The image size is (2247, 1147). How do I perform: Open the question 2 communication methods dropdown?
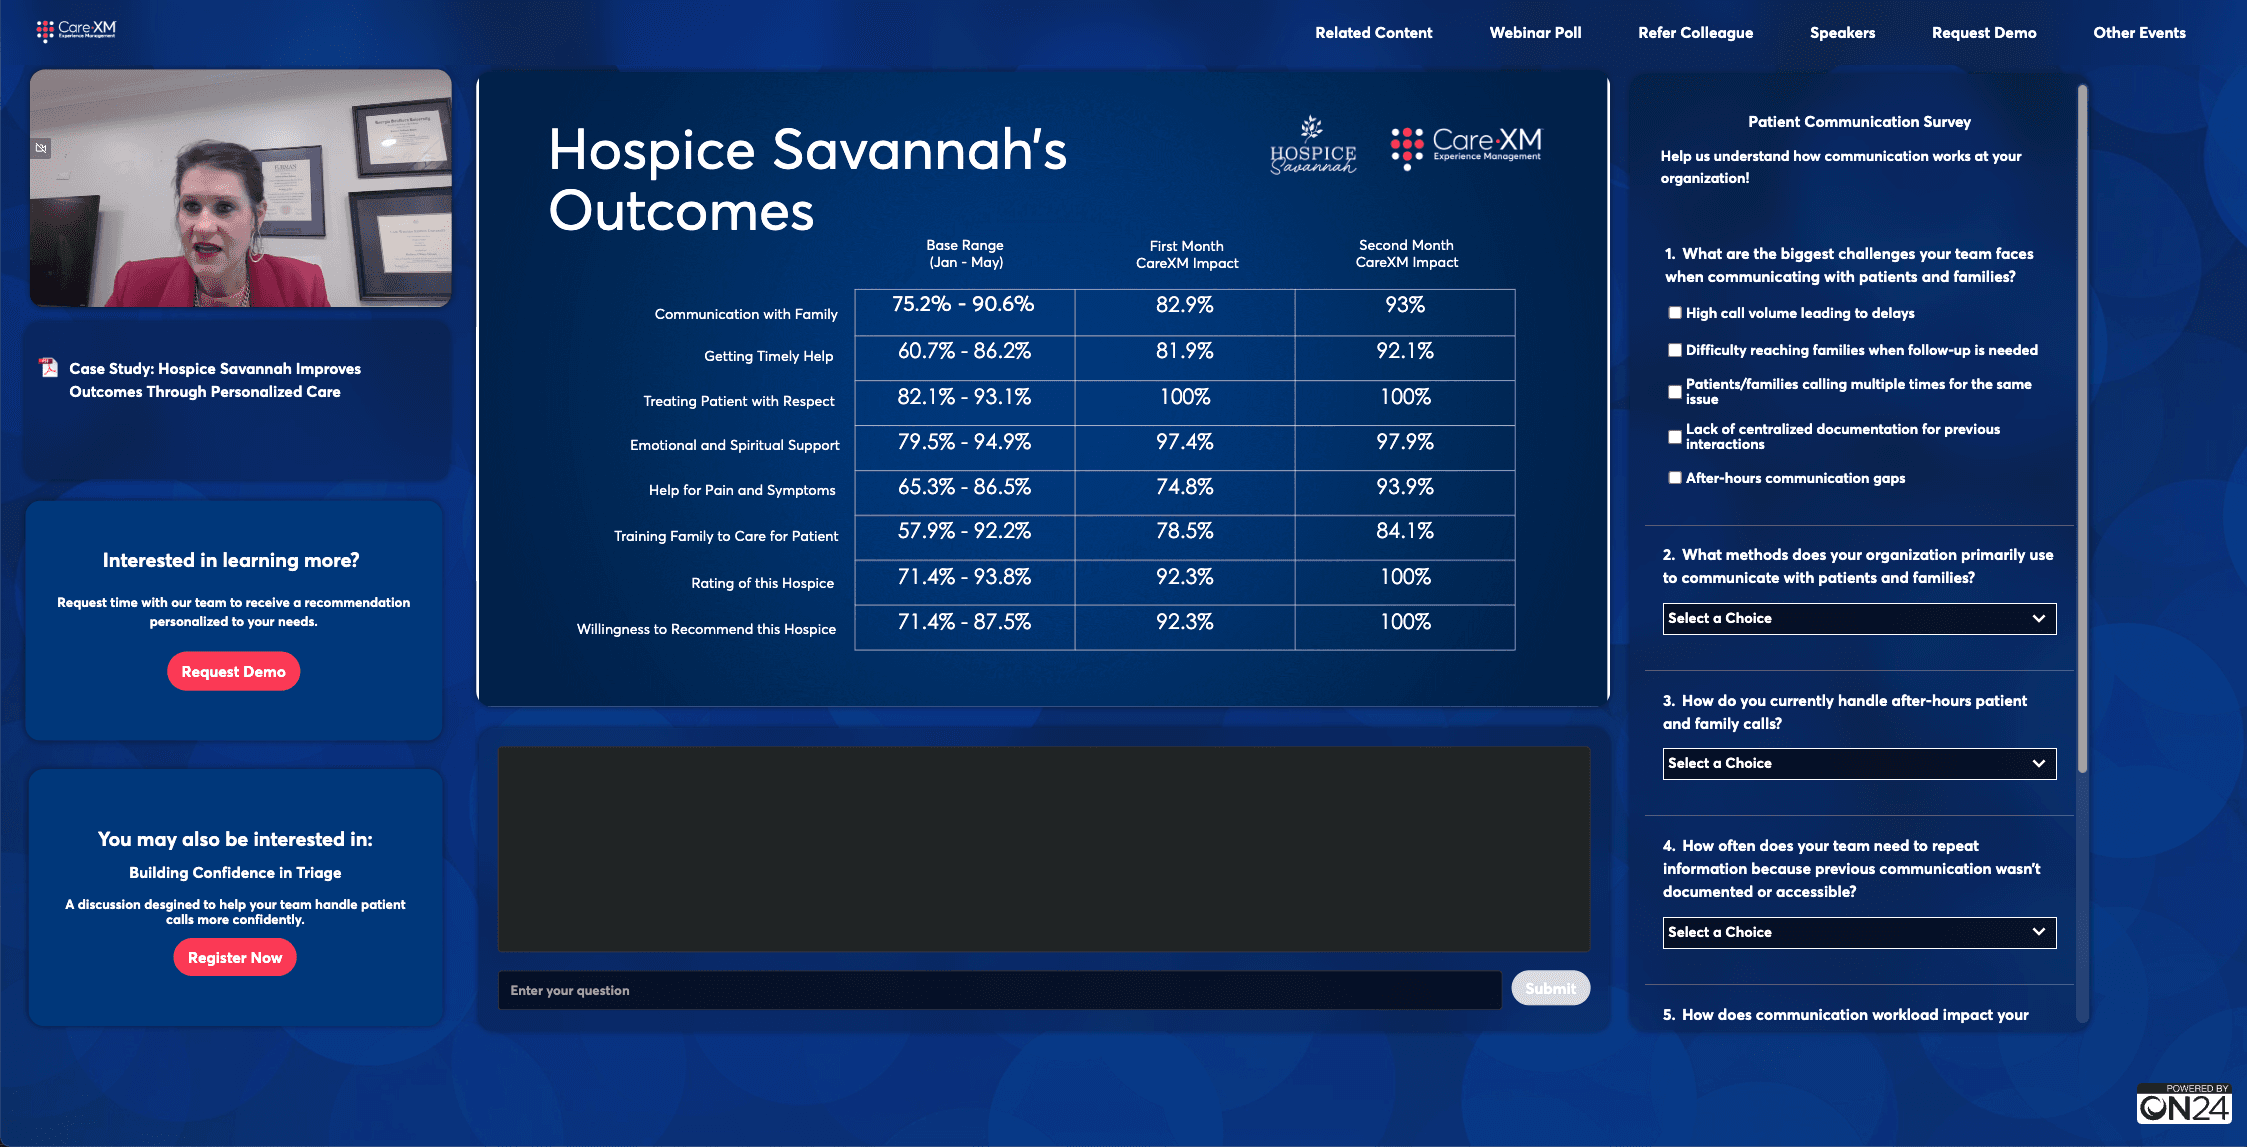coord(1859,619)
